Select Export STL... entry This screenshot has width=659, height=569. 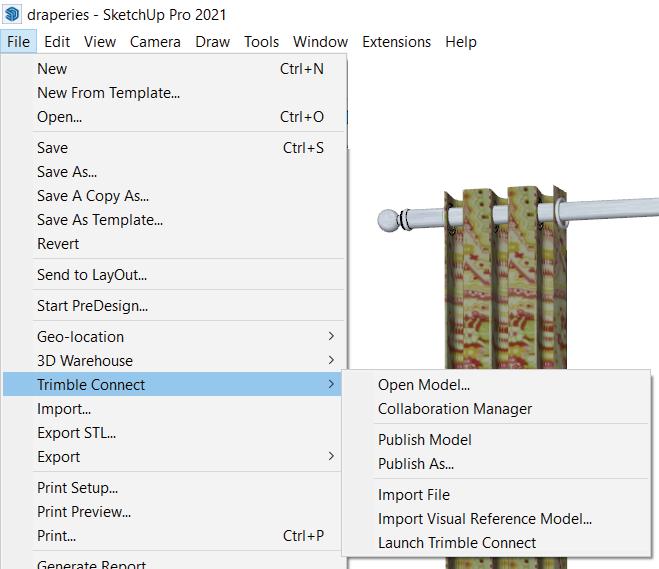[x=174, y=432]
